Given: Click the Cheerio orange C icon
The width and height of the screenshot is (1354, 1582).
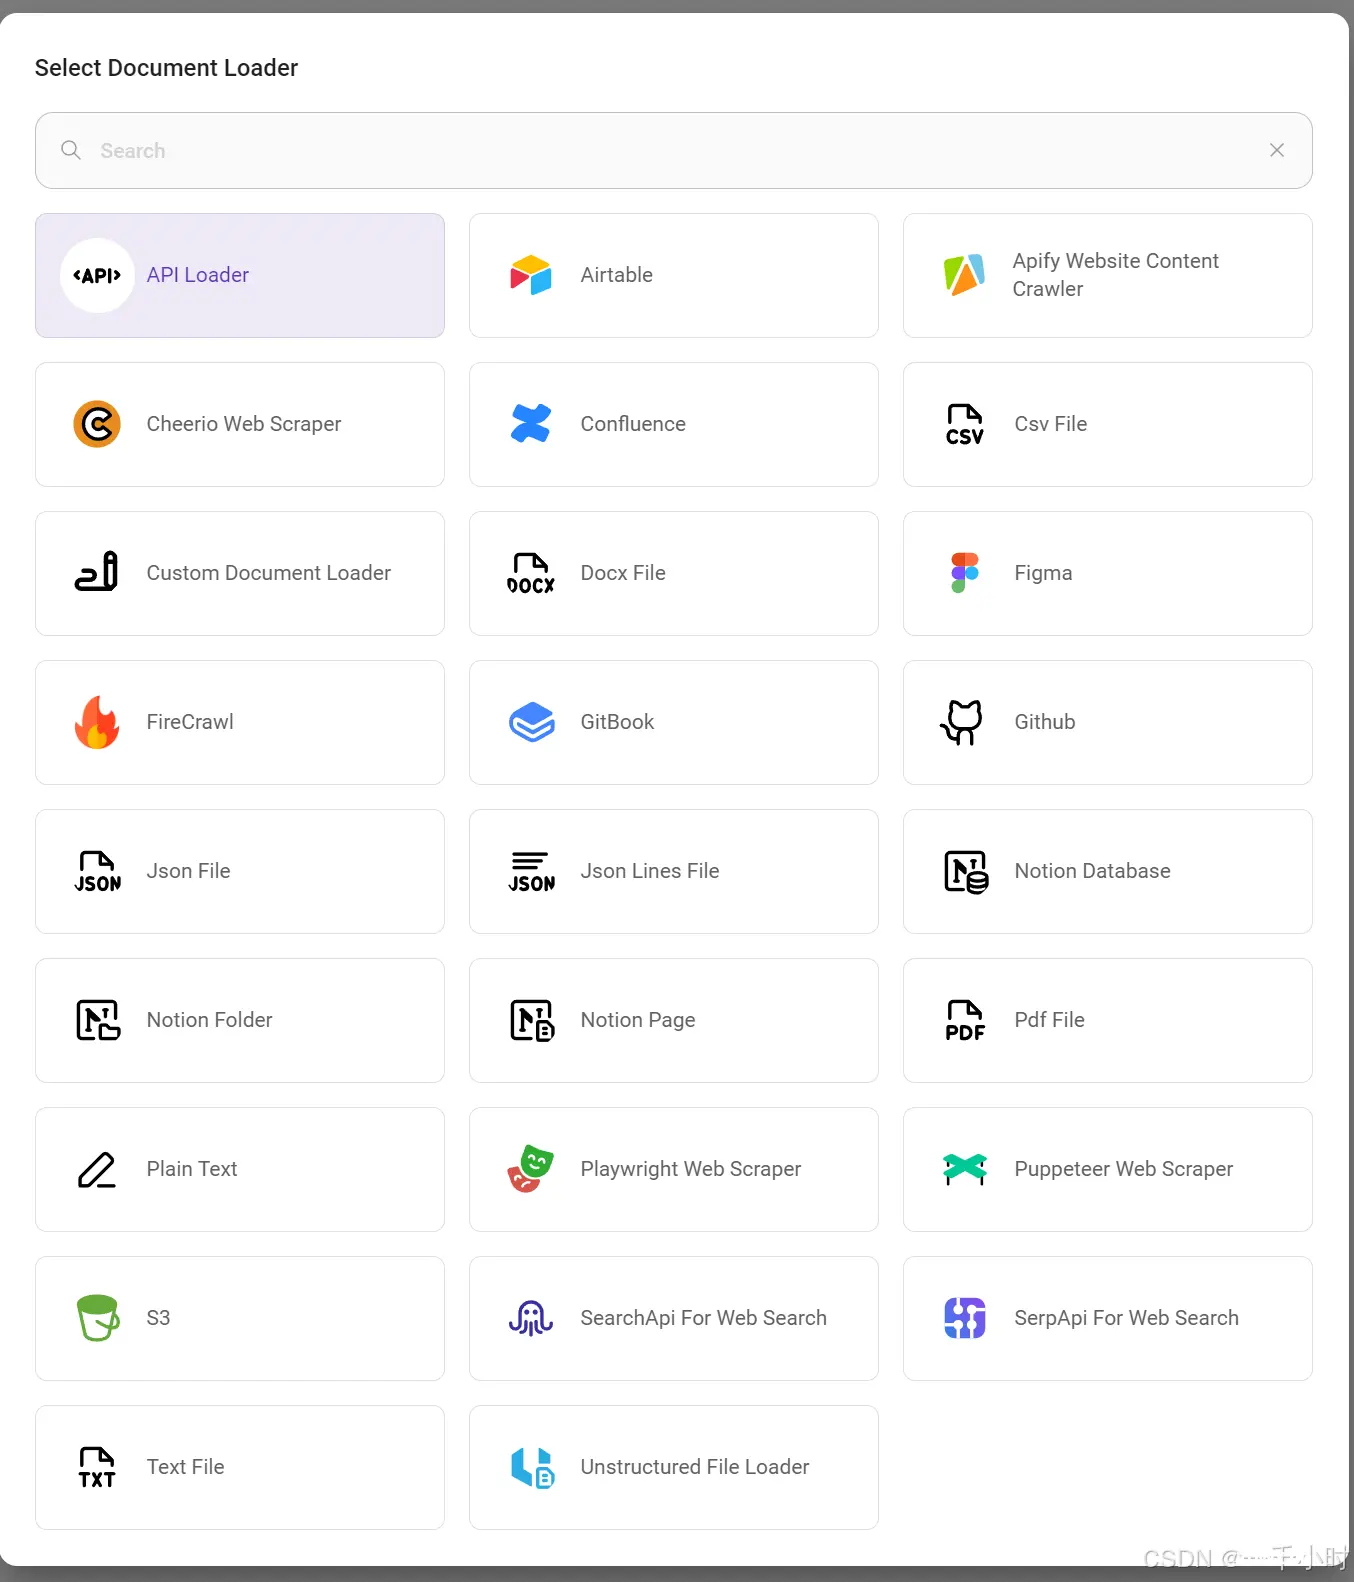Looking at the screenshot, I should pos(97,424).
